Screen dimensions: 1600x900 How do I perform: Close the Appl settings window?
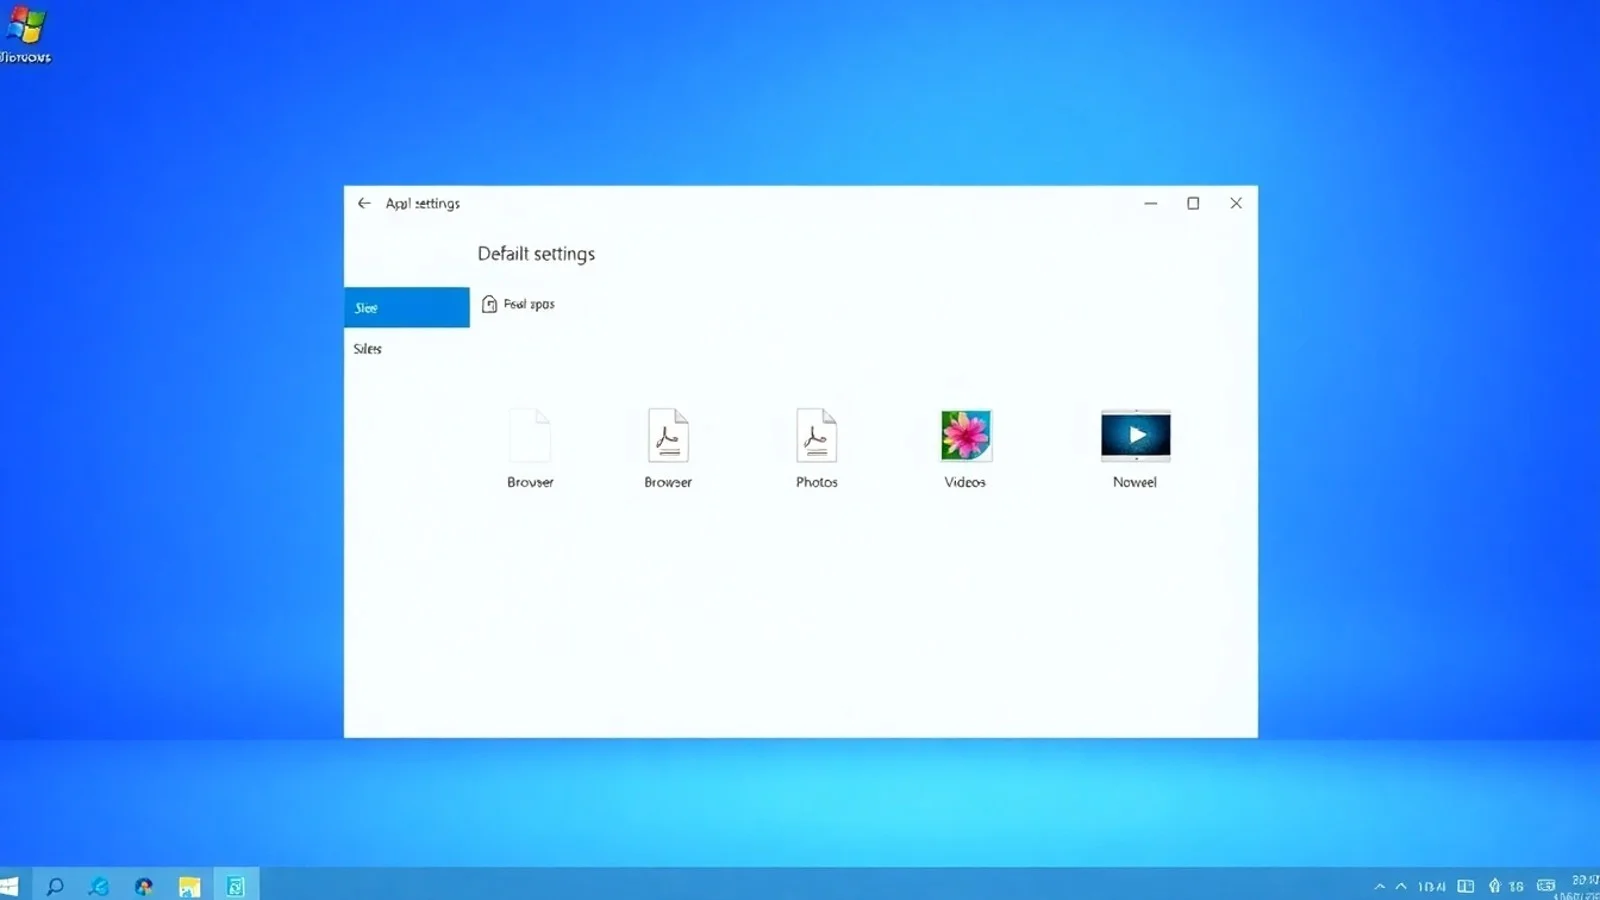point(1236,203)
